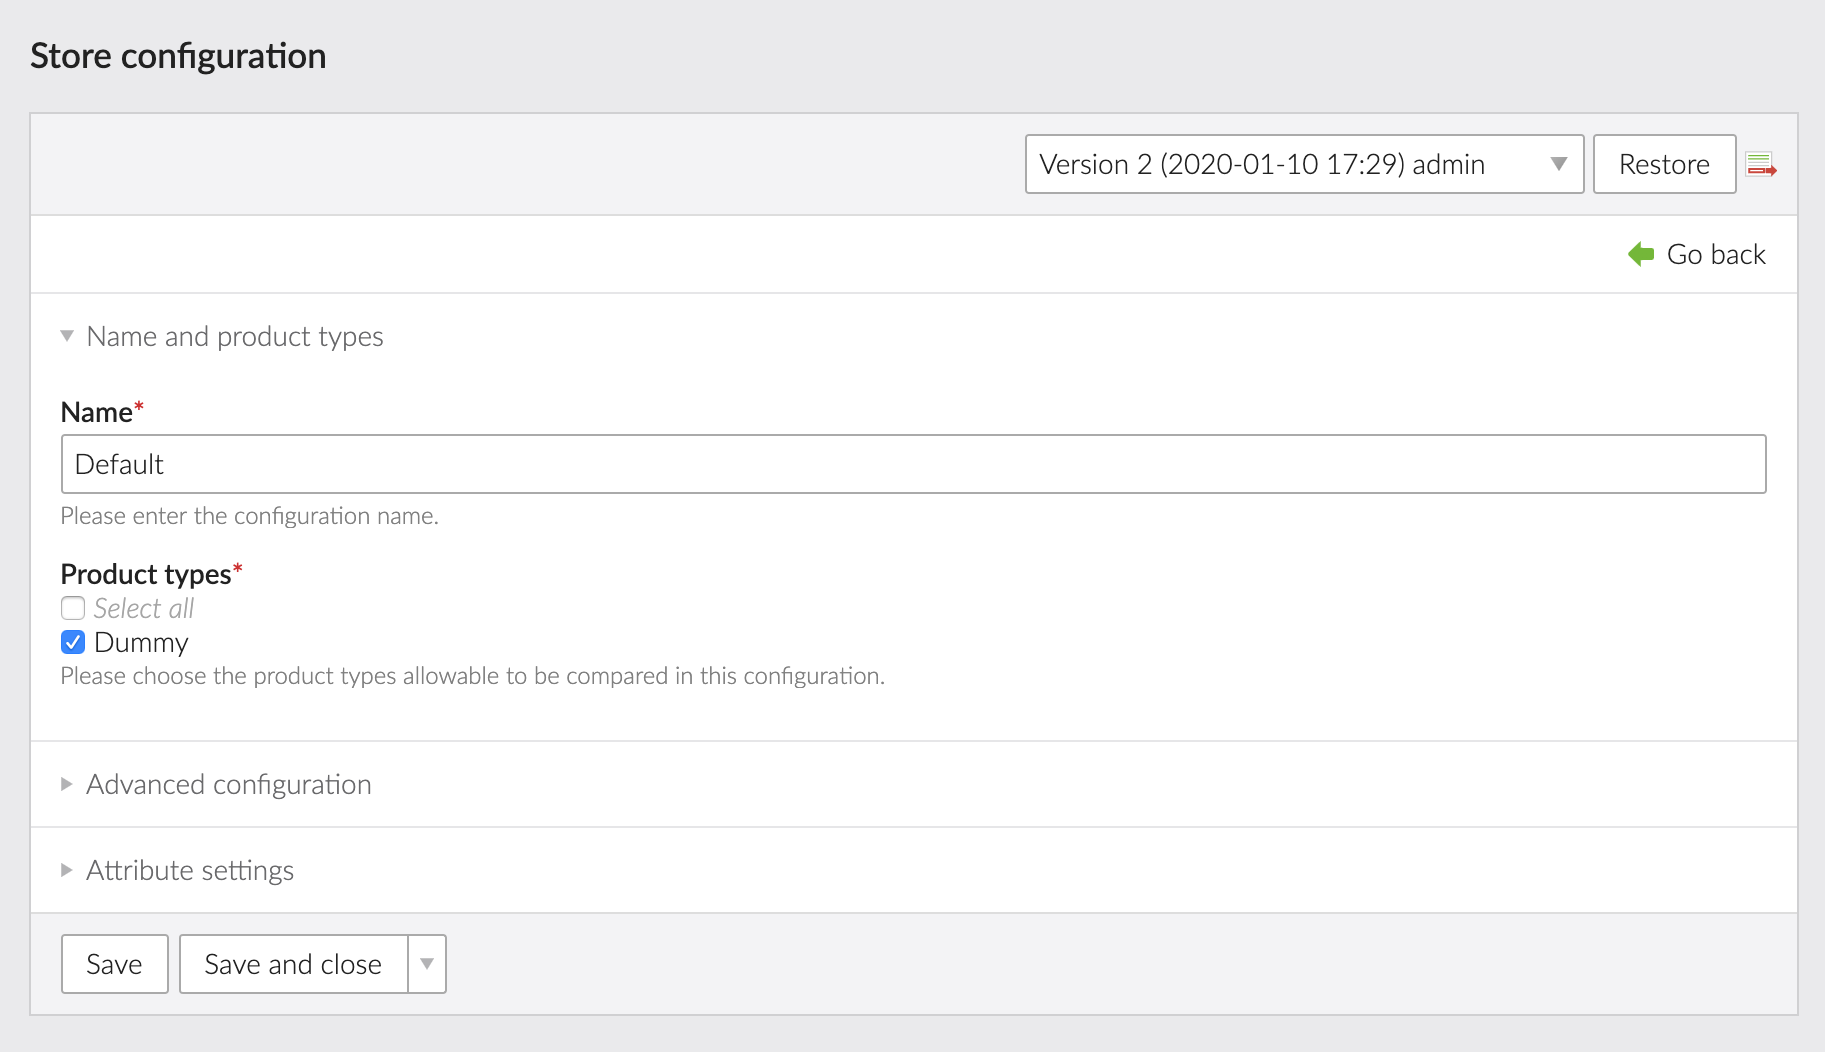Open the arrow menu beside Save and close

pyautogui.click(x=427, y=964)
